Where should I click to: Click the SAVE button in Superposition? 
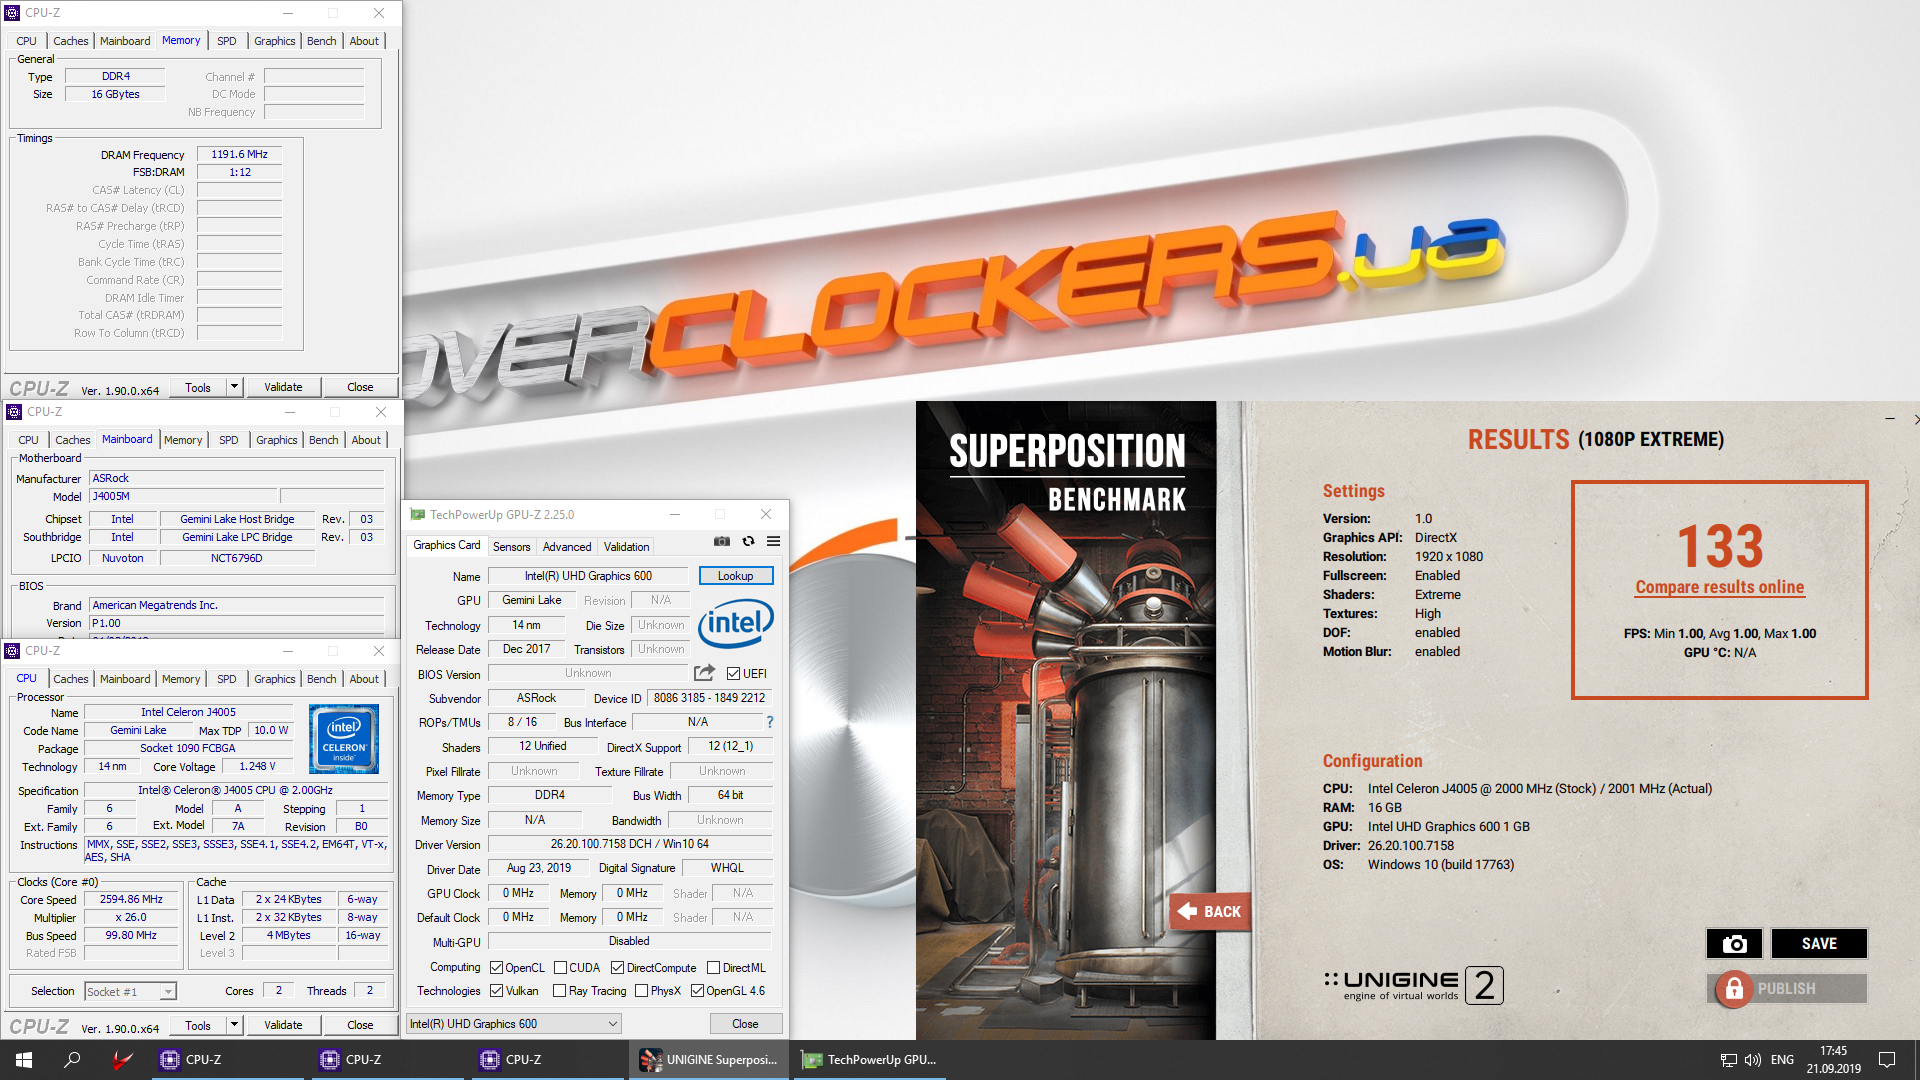(x=1819, y=943)
